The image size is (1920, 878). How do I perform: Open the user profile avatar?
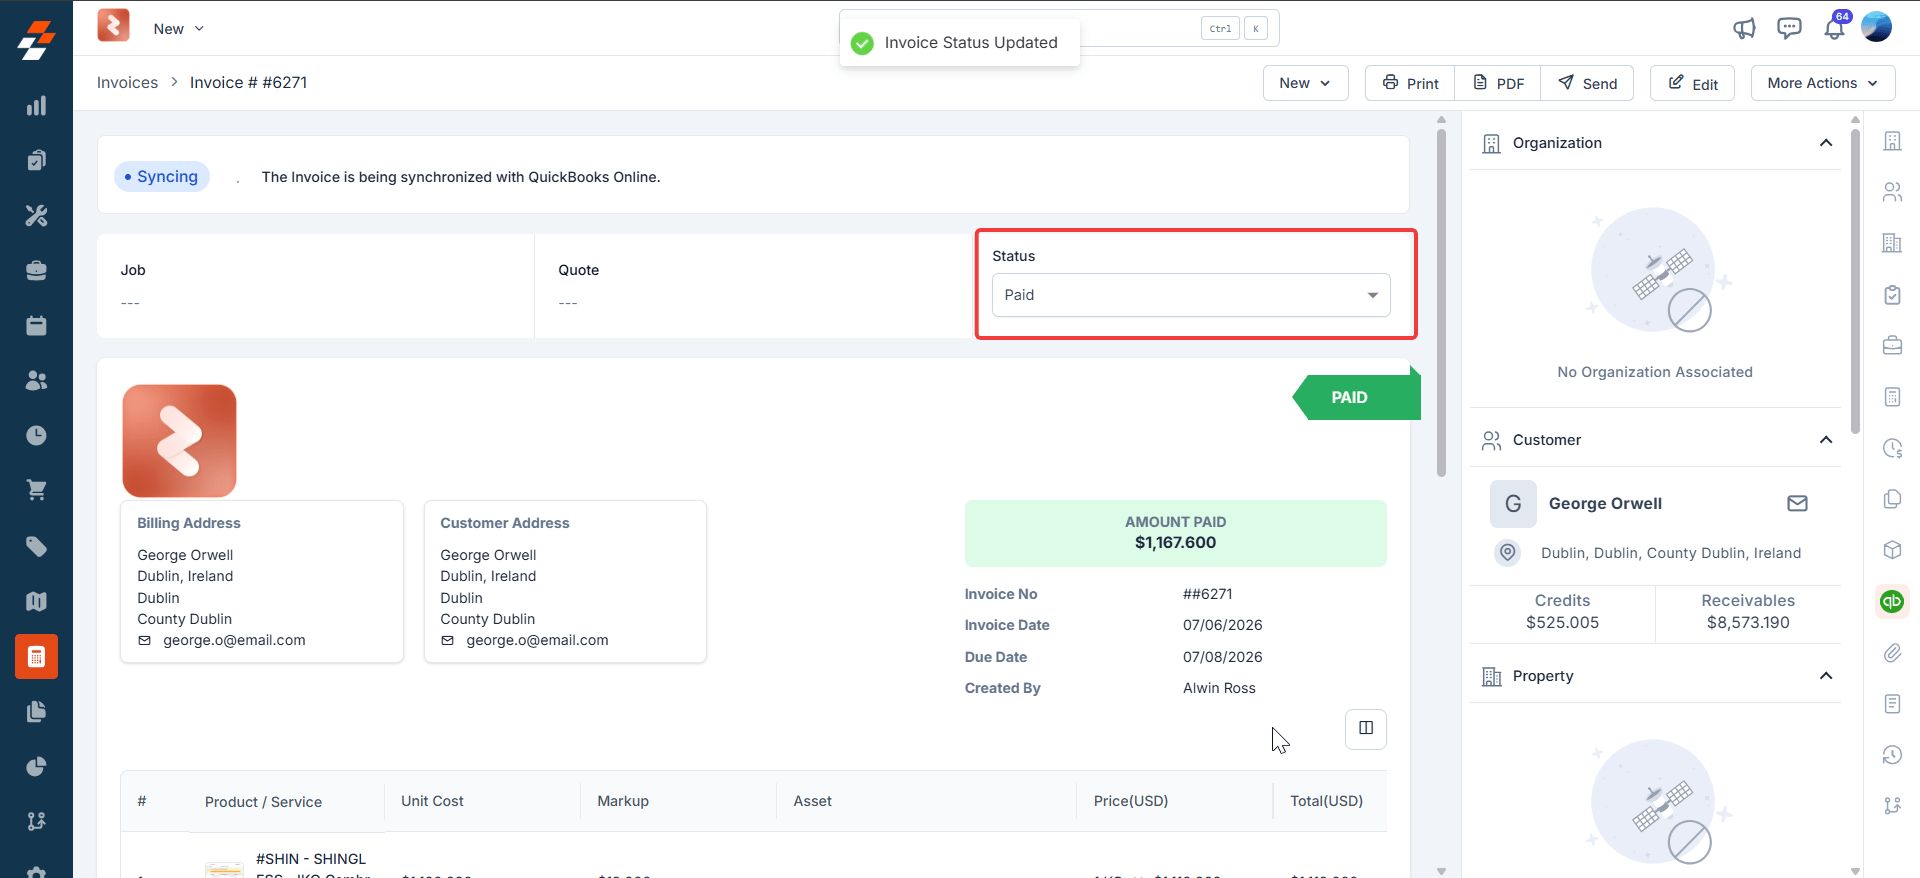[x=1877, y=27]
